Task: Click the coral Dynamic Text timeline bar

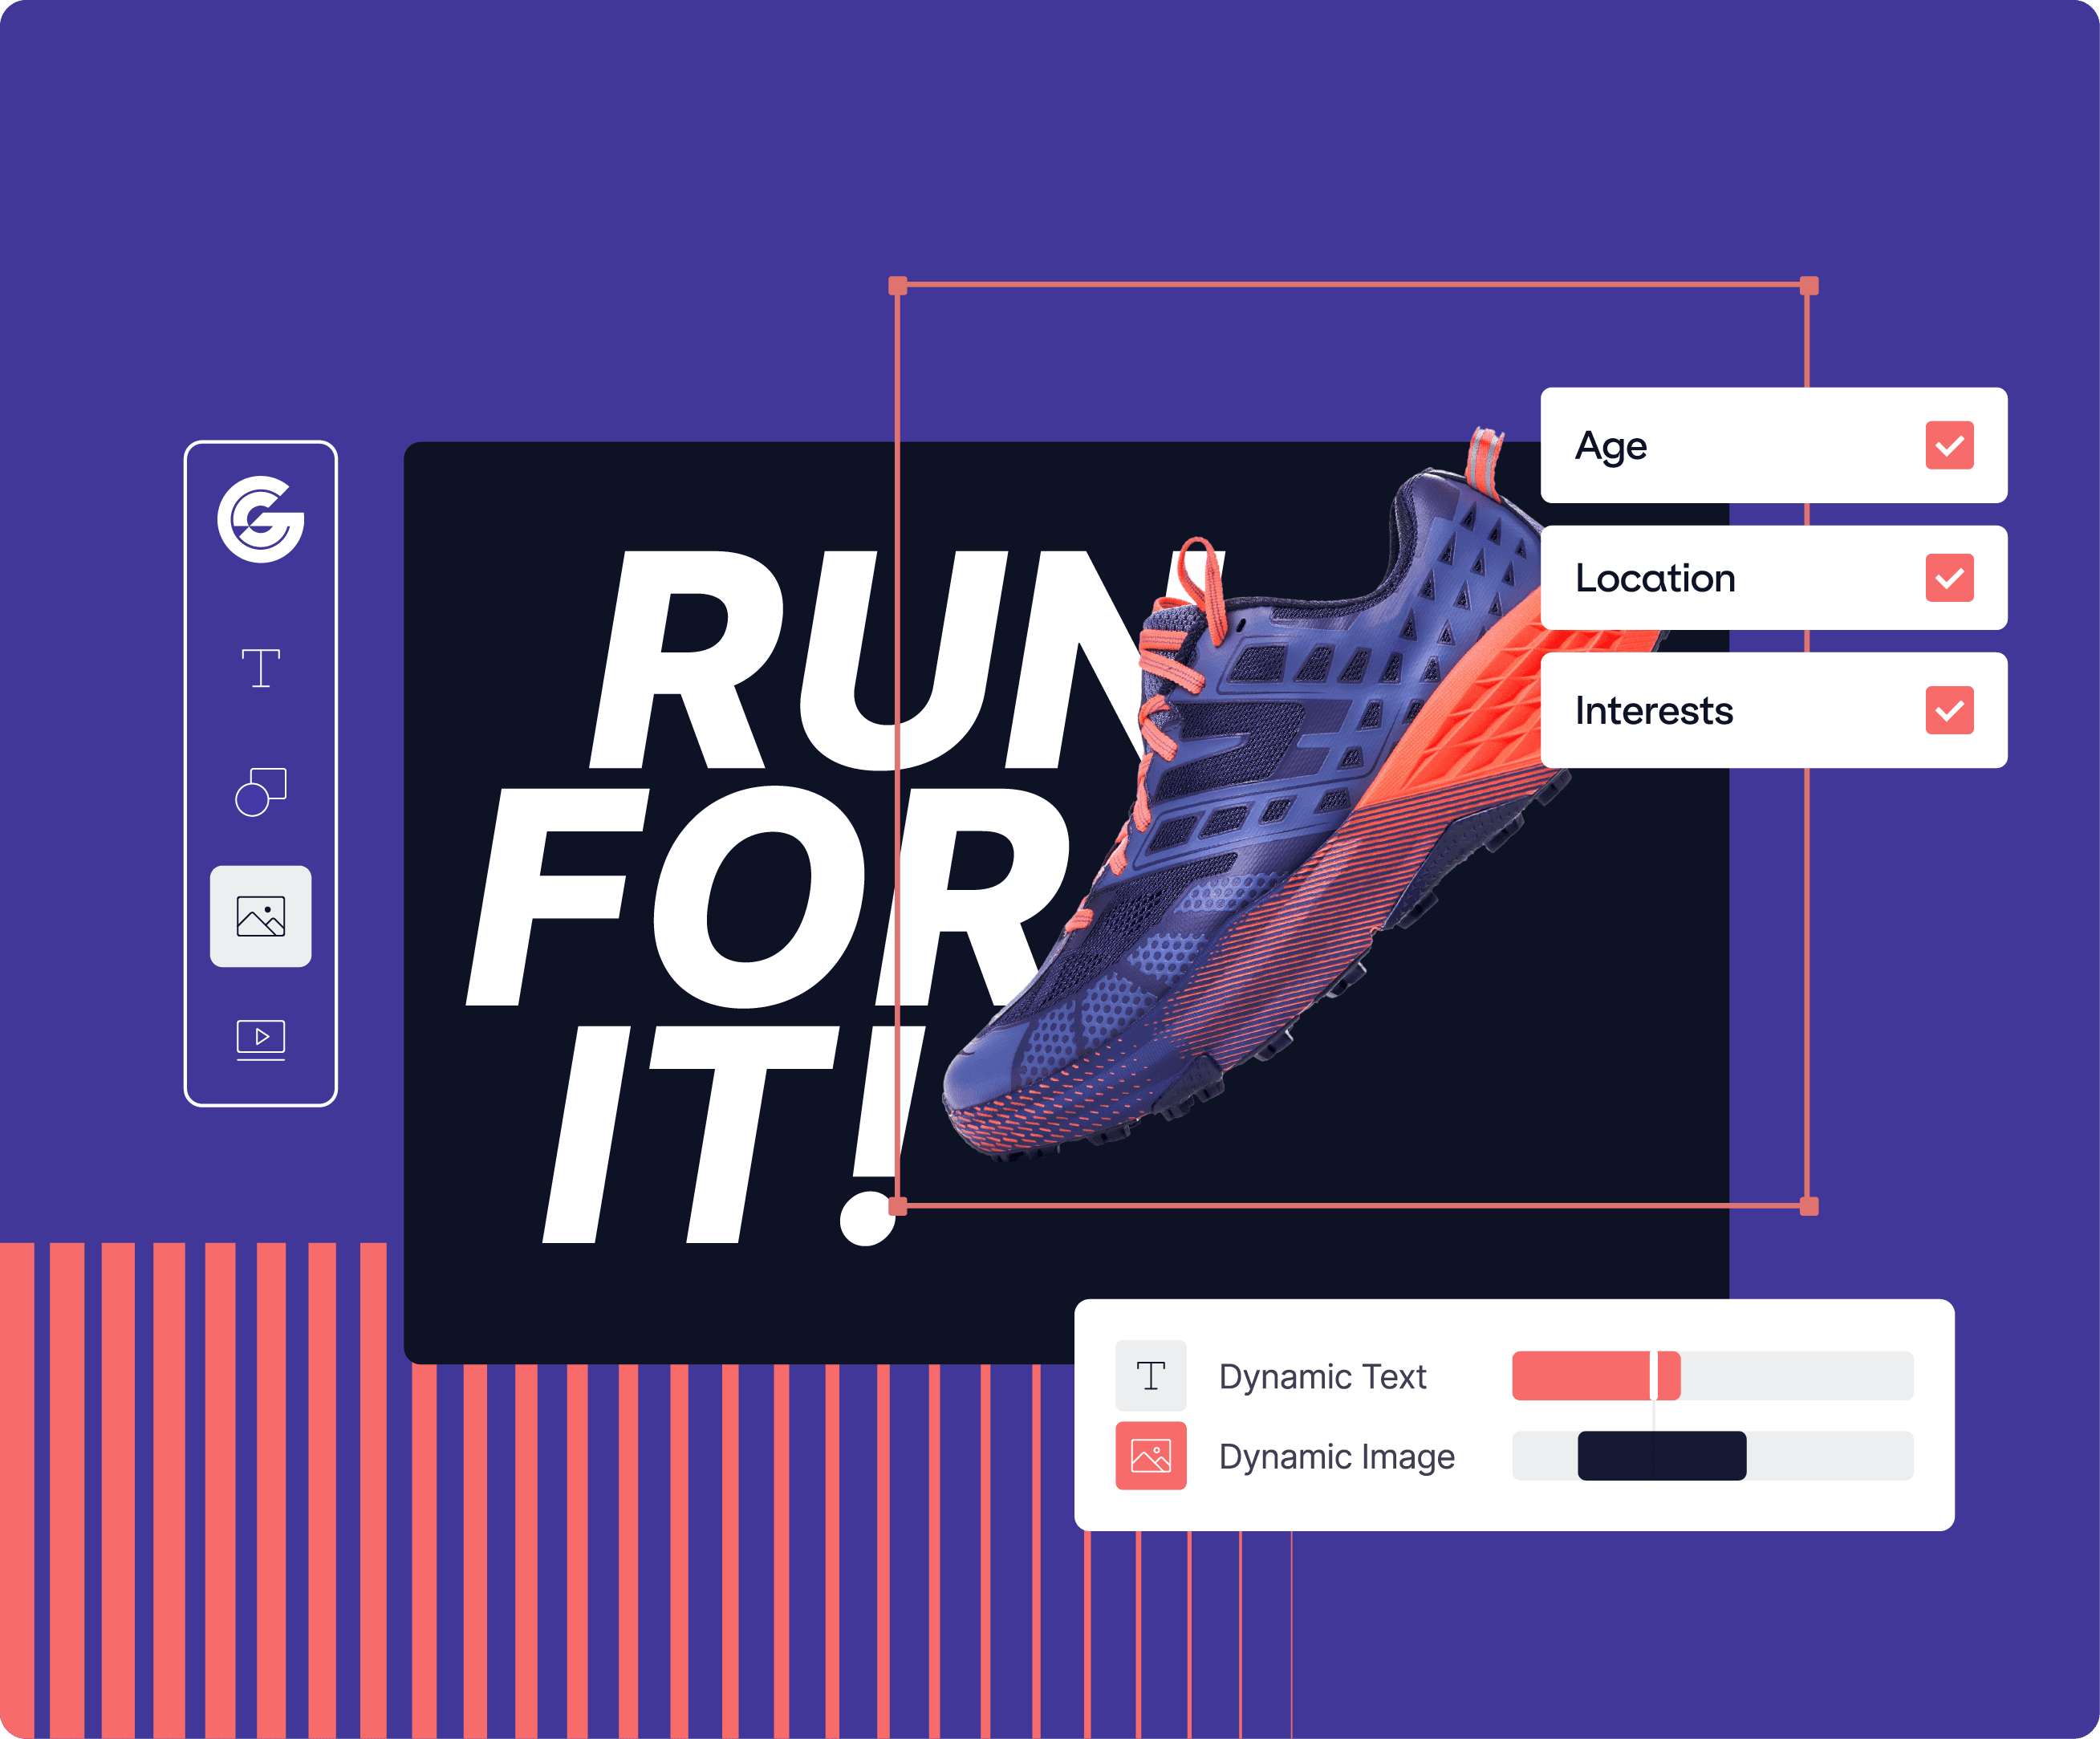Action: (1580, 1376)
